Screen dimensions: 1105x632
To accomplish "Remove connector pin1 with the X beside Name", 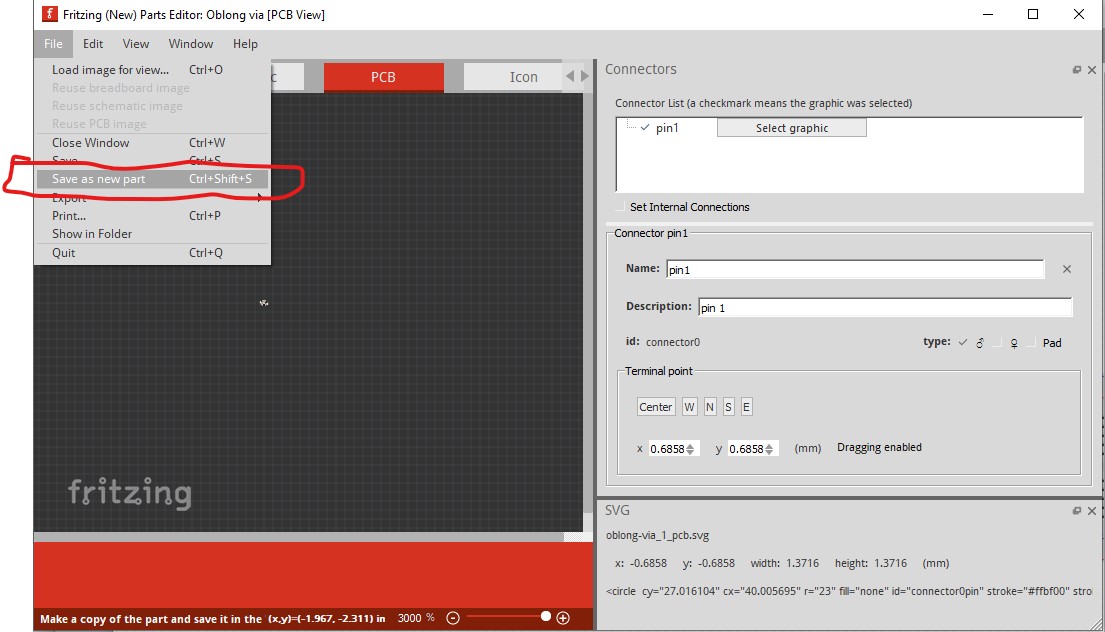I will coord(1067,269).
